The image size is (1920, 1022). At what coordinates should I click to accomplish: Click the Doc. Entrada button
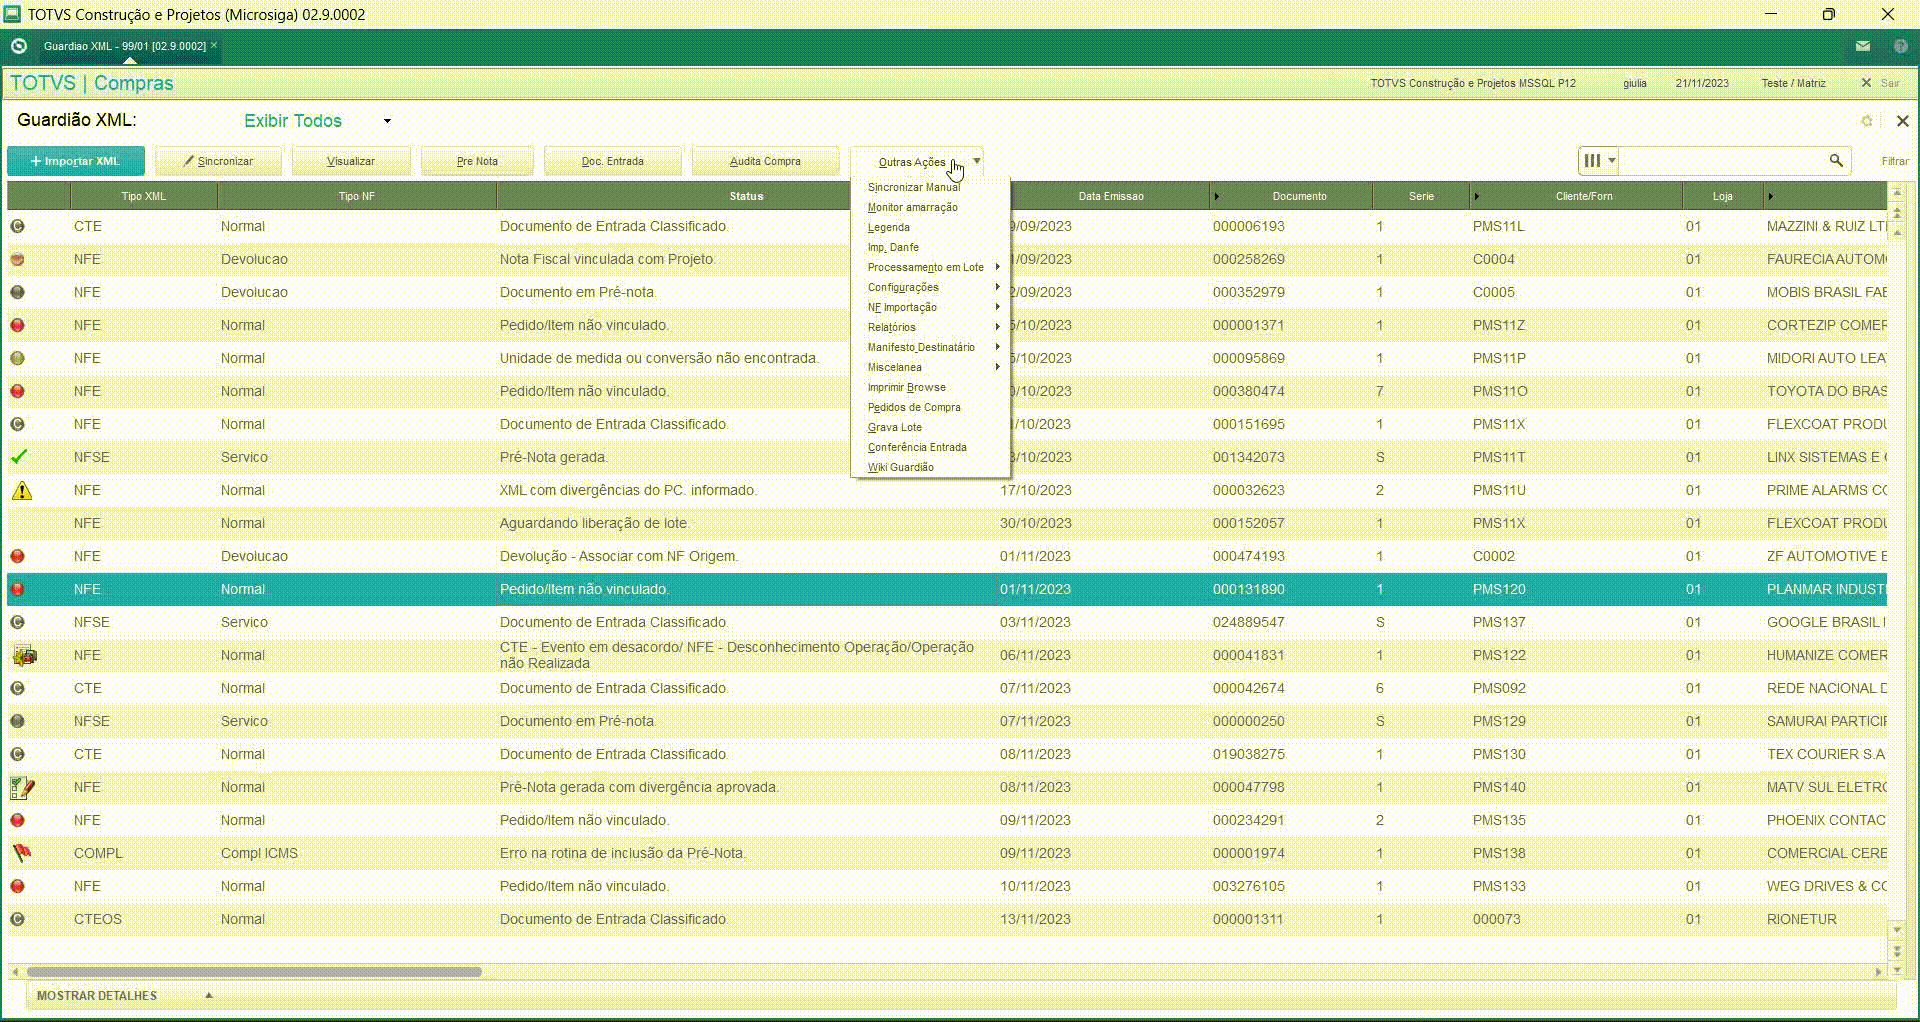[613, 161]
